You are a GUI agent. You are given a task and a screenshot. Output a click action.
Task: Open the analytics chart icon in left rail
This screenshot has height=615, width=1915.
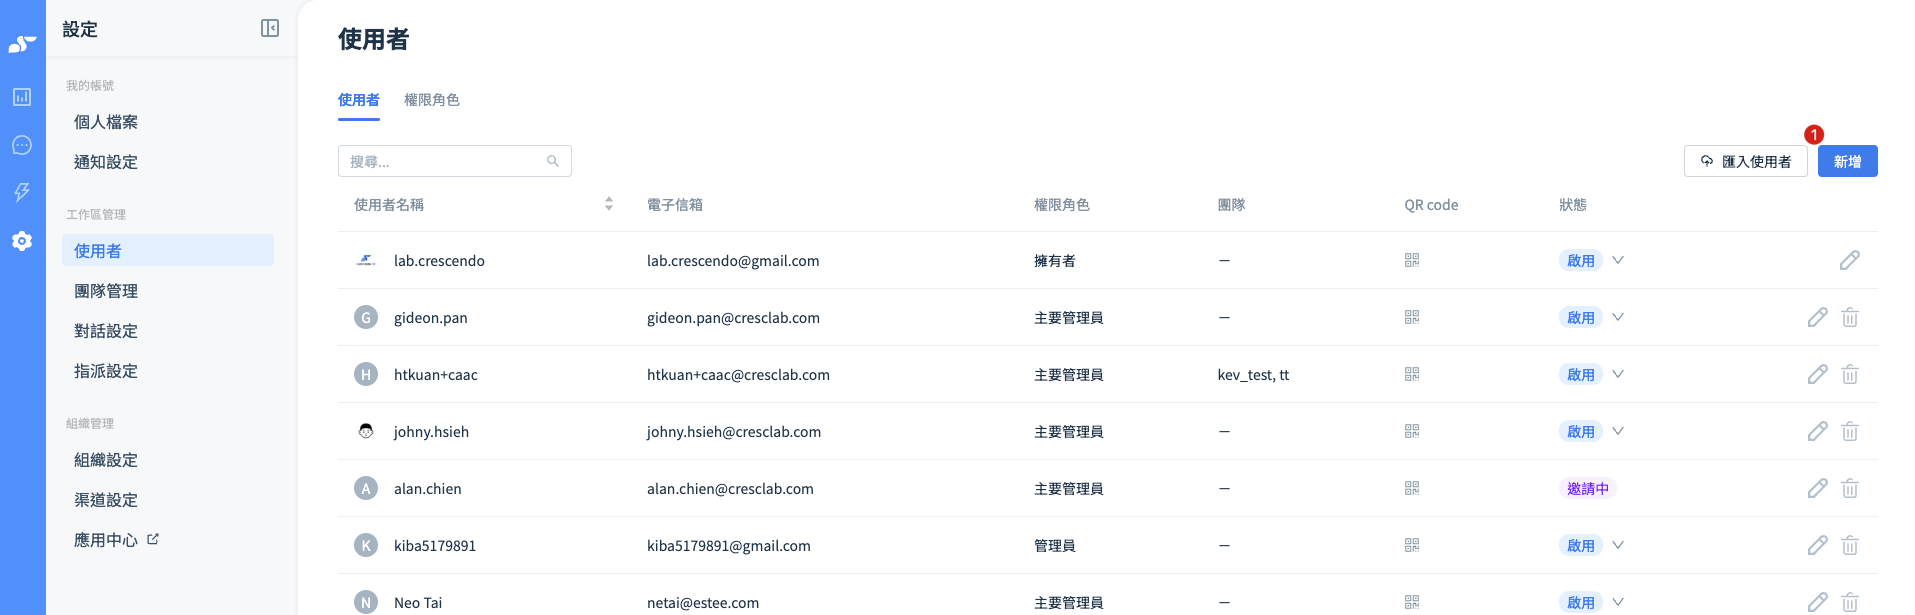click(22, 97)
